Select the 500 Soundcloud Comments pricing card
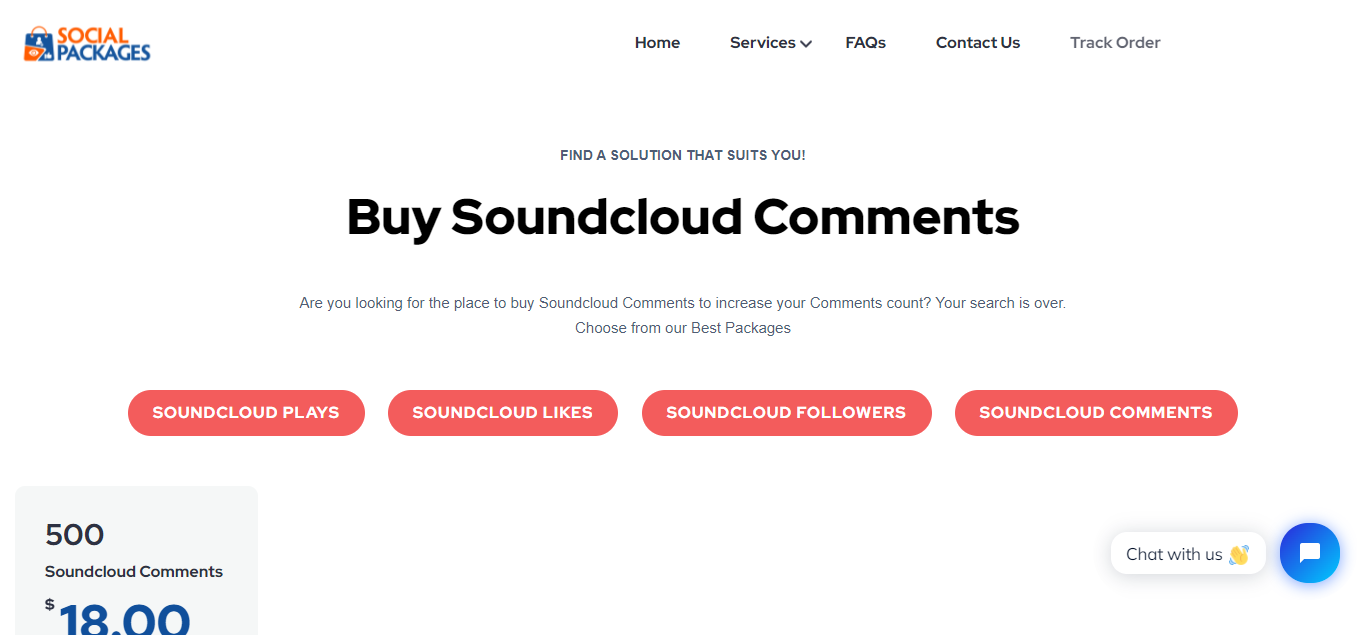Image resolution: width=1366 pixels, height=635 pixels. tap(136, 560)
